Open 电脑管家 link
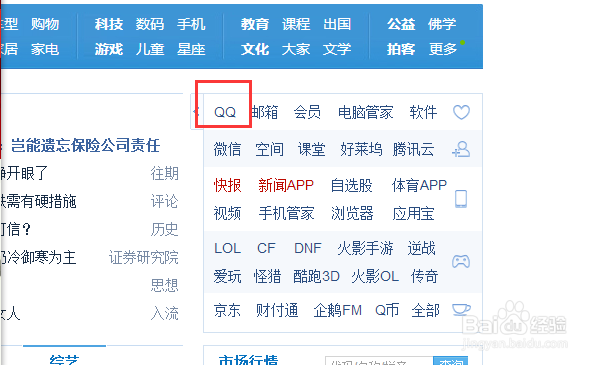The height and width of the screenshot is (365, 603). [365, 112]
